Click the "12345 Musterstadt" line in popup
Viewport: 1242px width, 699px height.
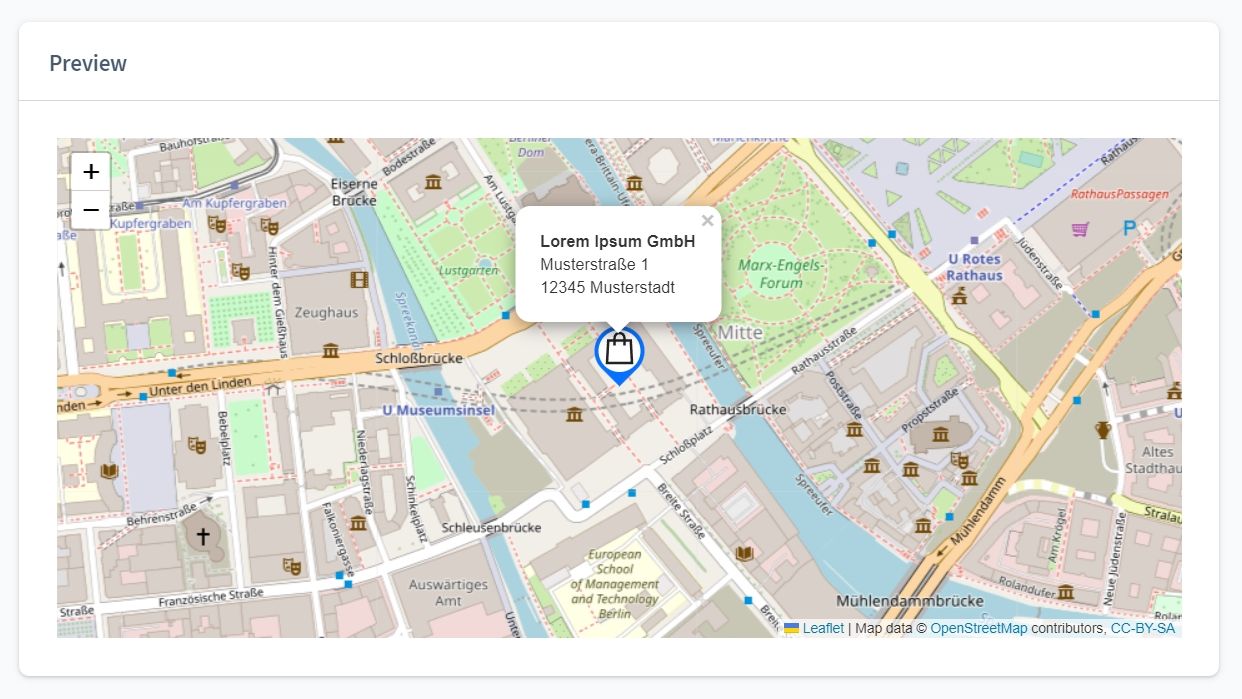click(x=607, y=287)
